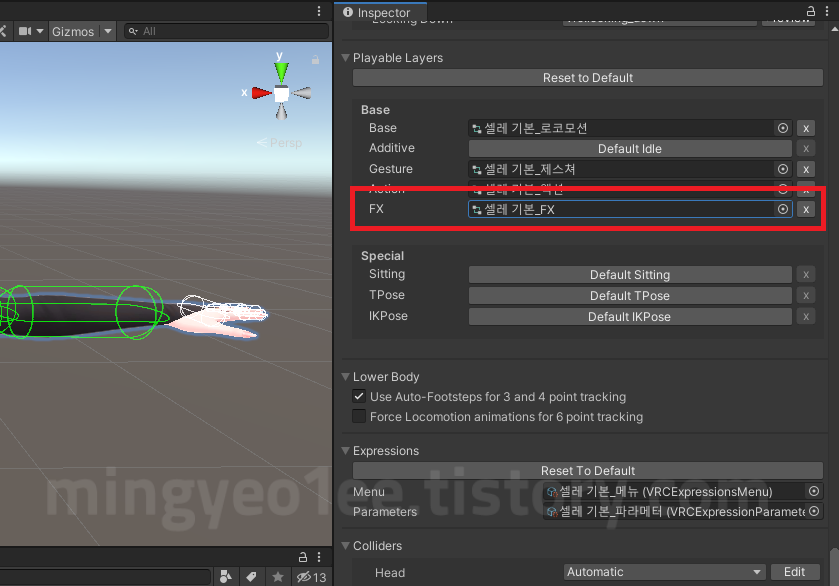Screen dimensions: 839x586
Task: Open the scene camera settings icon
Action: click(25, 31)
